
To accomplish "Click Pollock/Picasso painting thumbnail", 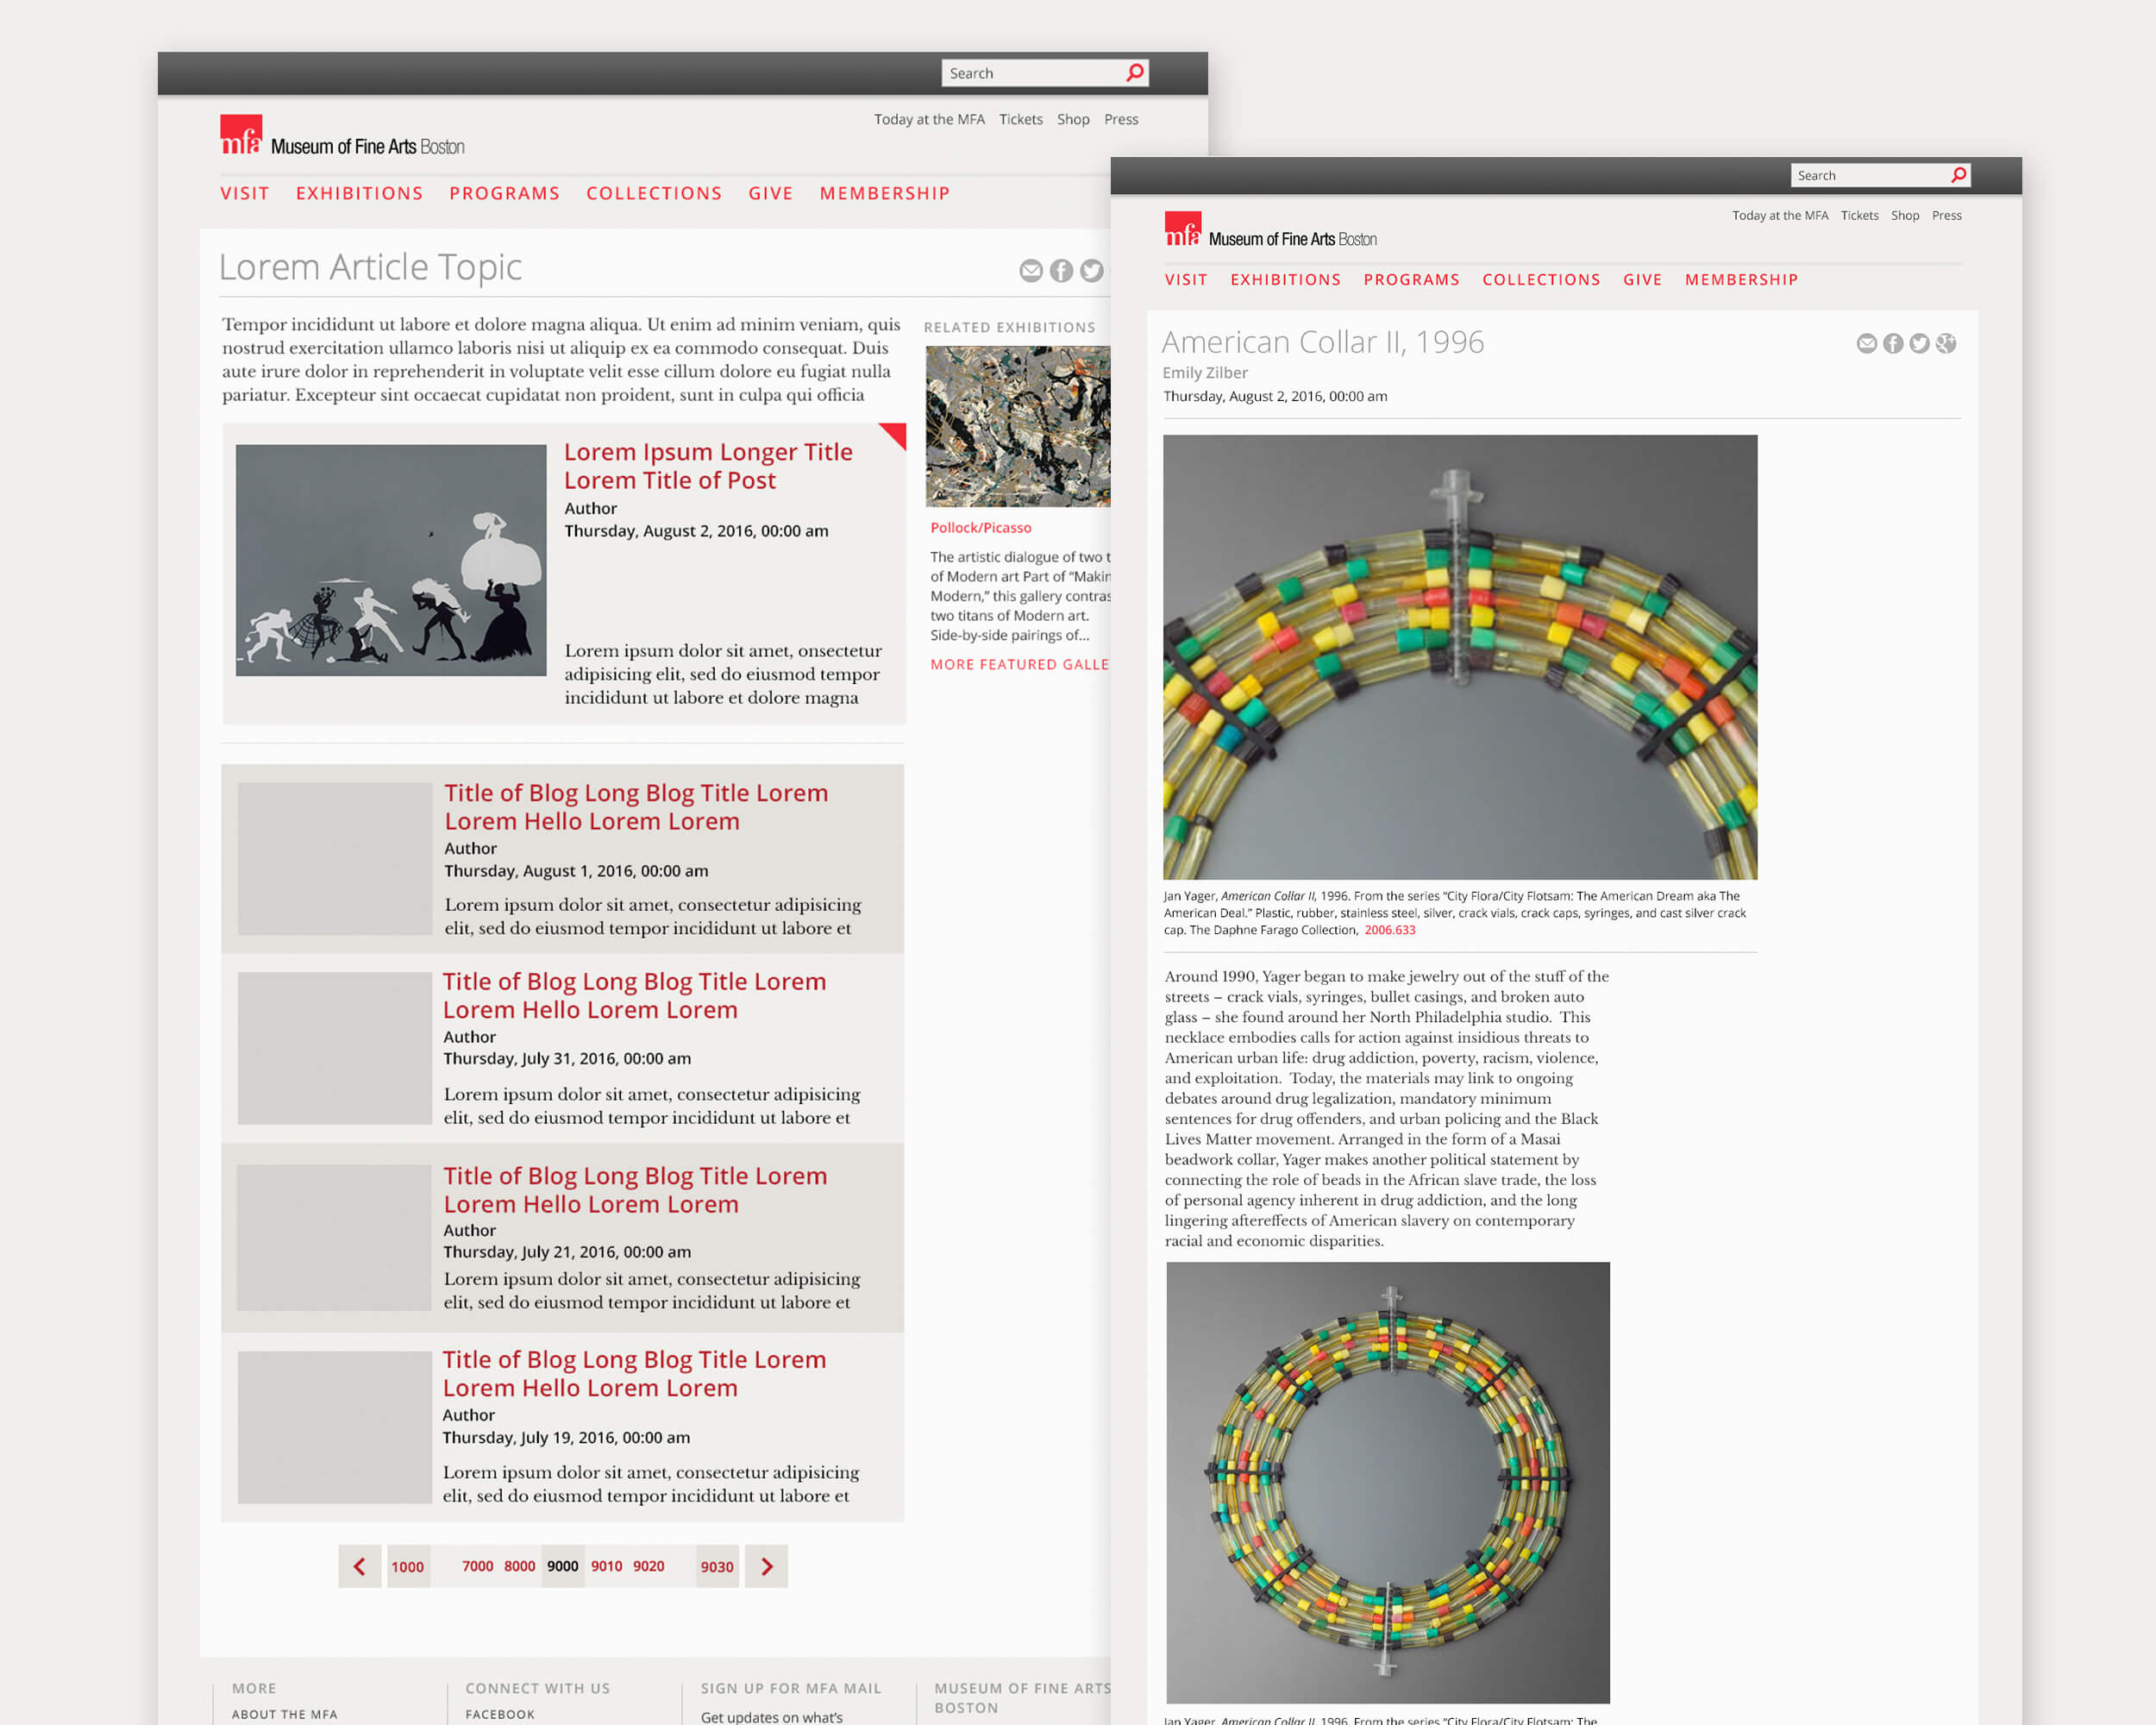I will [x=1018, y=426].
